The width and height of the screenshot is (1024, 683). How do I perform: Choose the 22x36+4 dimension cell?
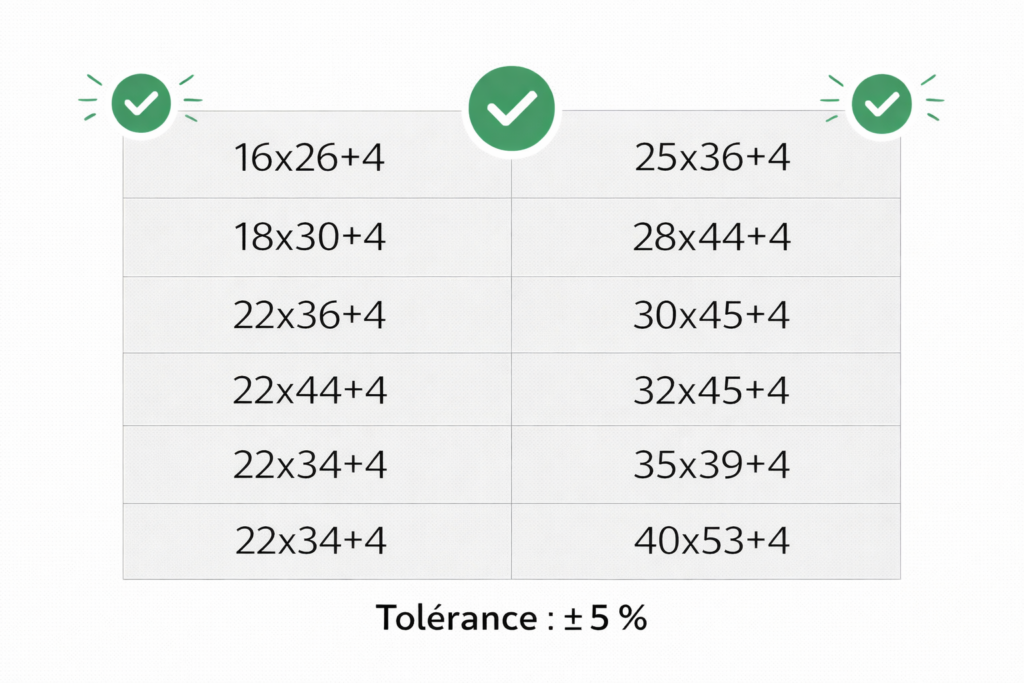[x=309, y=315]
